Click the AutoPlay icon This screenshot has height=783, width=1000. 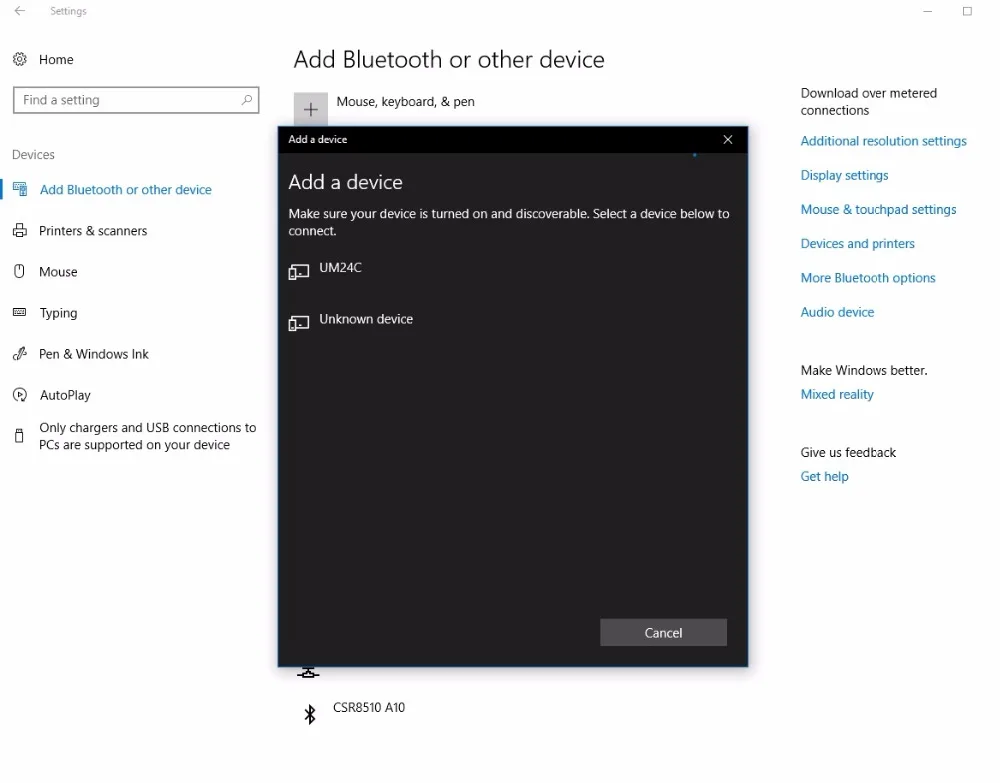coord(20,395)
